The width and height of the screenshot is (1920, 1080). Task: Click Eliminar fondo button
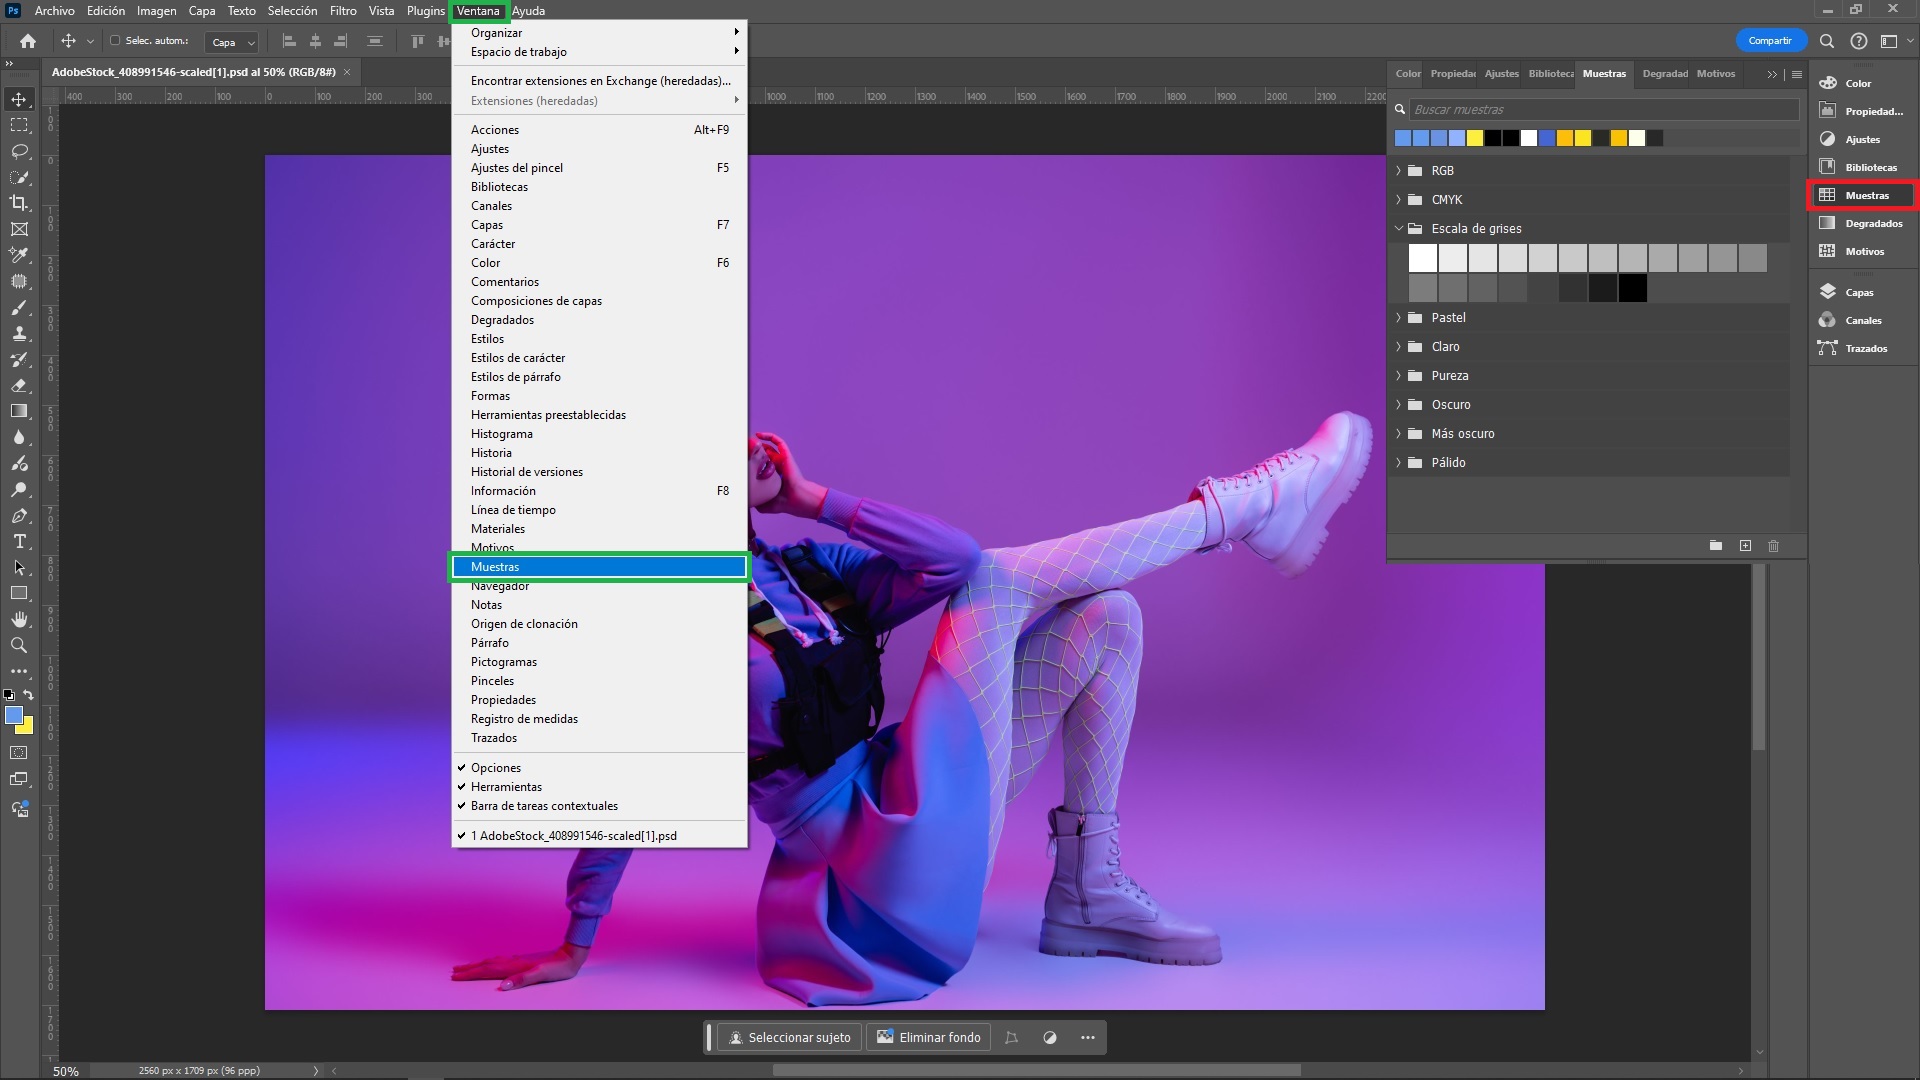pyautogui.click(x=929, y=1038)
